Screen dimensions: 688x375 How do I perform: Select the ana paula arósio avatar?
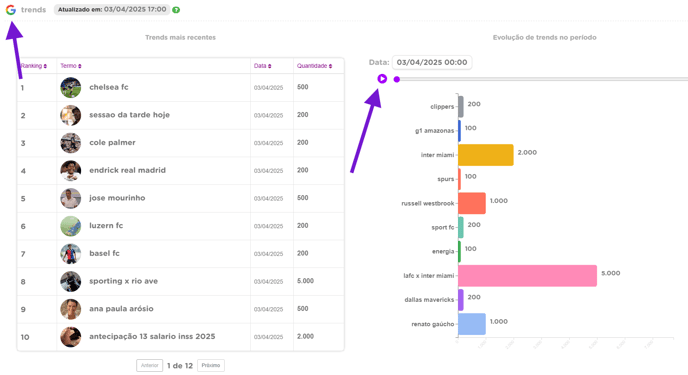(x=71, y=309)
